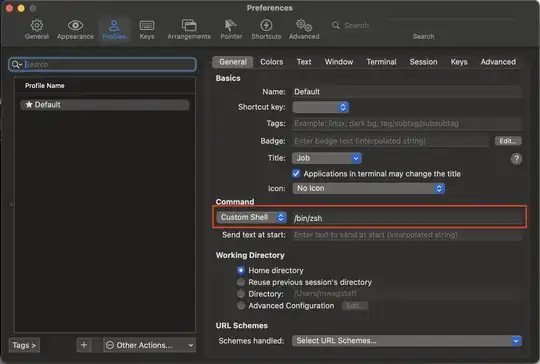Image resolution: width=540 pixels, height=364 pixels.
Task: Open the Pointer preferences icon
Action: tap(231, 25)
